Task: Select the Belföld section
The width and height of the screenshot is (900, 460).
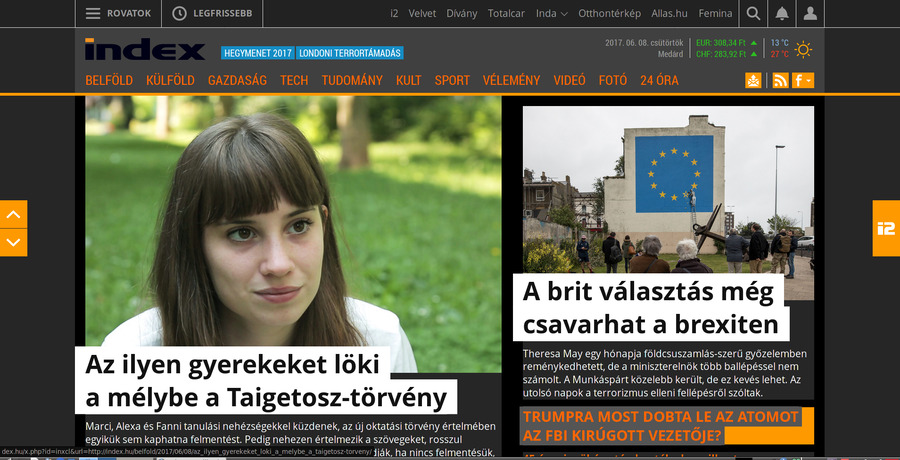Action: [x=109, y=80]
